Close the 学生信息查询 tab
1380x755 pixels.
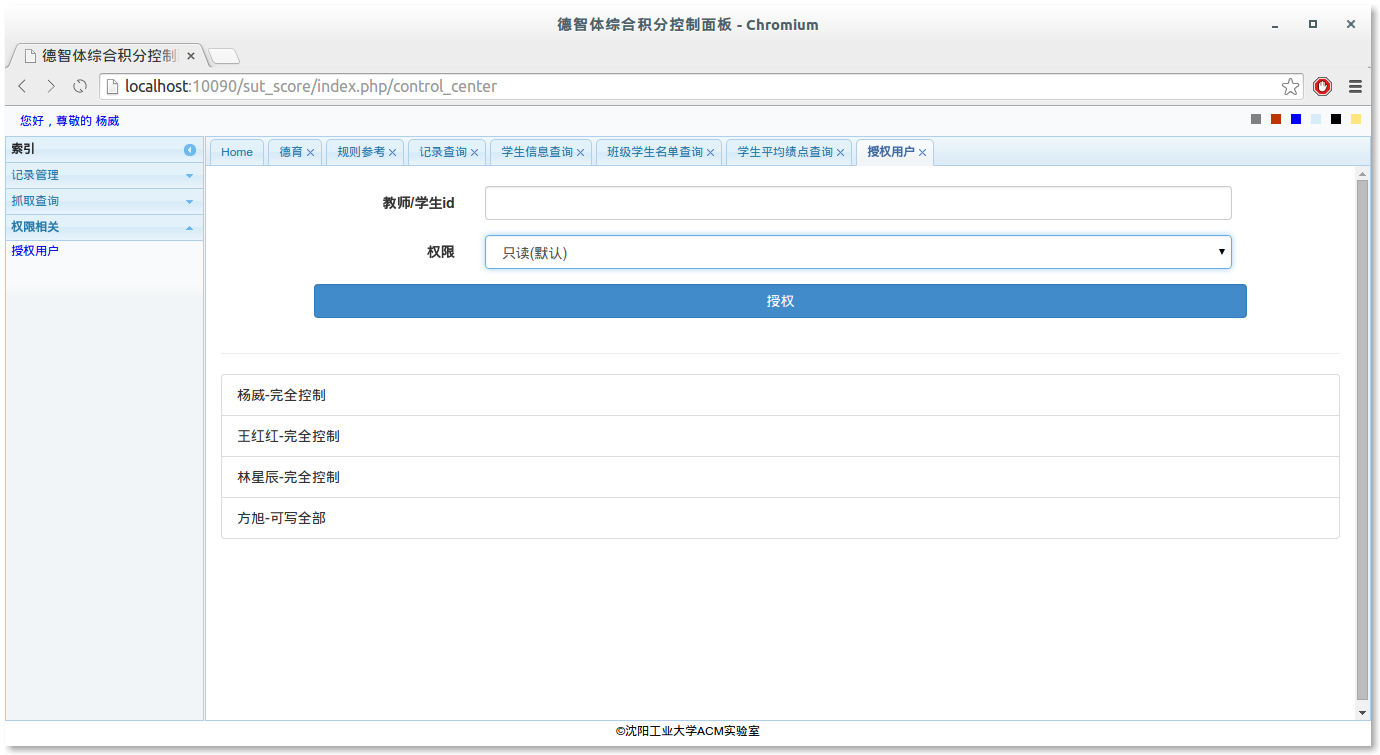(x=581, y=153)
